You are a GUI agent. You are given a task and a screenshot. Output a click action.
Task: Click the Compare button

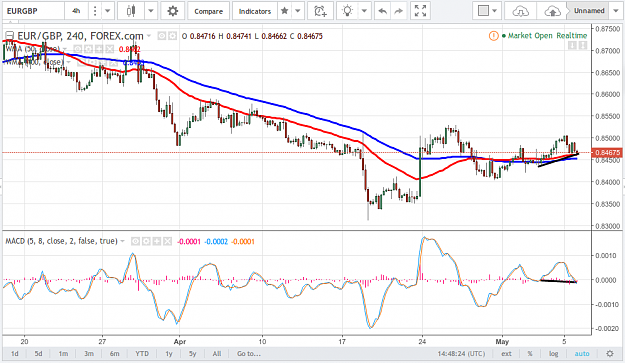point(208,11)
